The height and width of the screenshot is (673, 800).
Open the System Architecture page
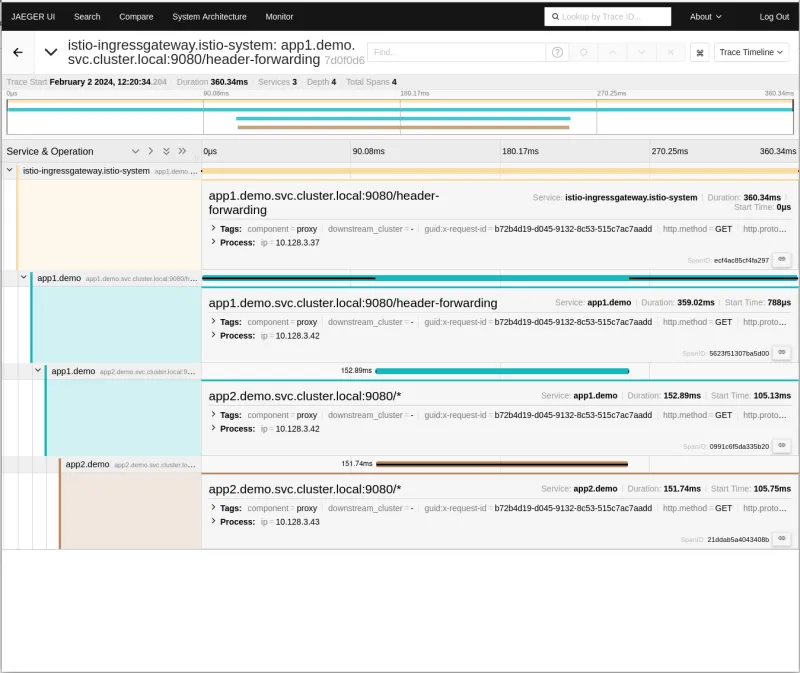point(208,16)
